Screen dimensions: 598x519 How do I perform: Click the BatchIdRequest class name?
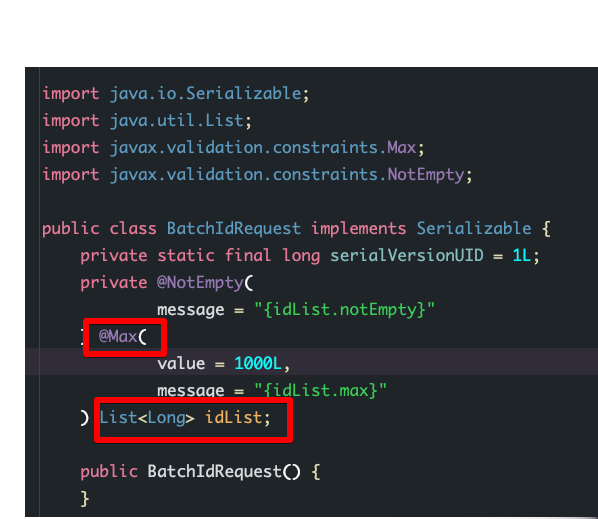coord(234,229)
